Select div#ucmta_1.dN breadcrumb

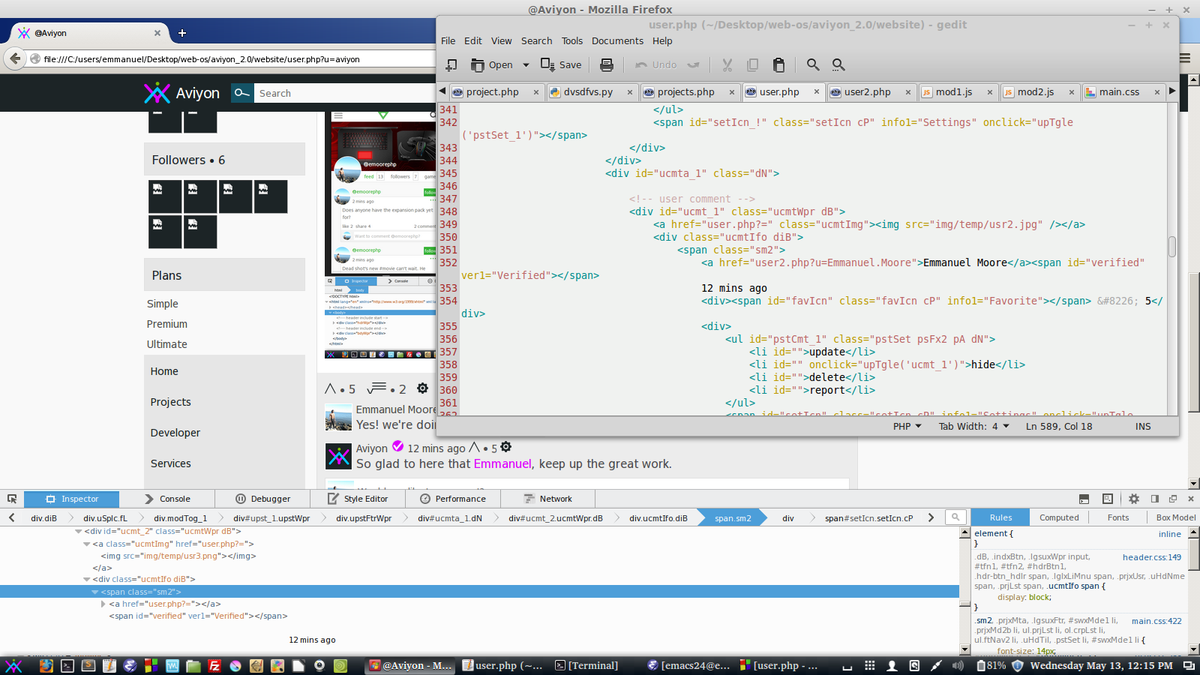click(x=449, y=518)
